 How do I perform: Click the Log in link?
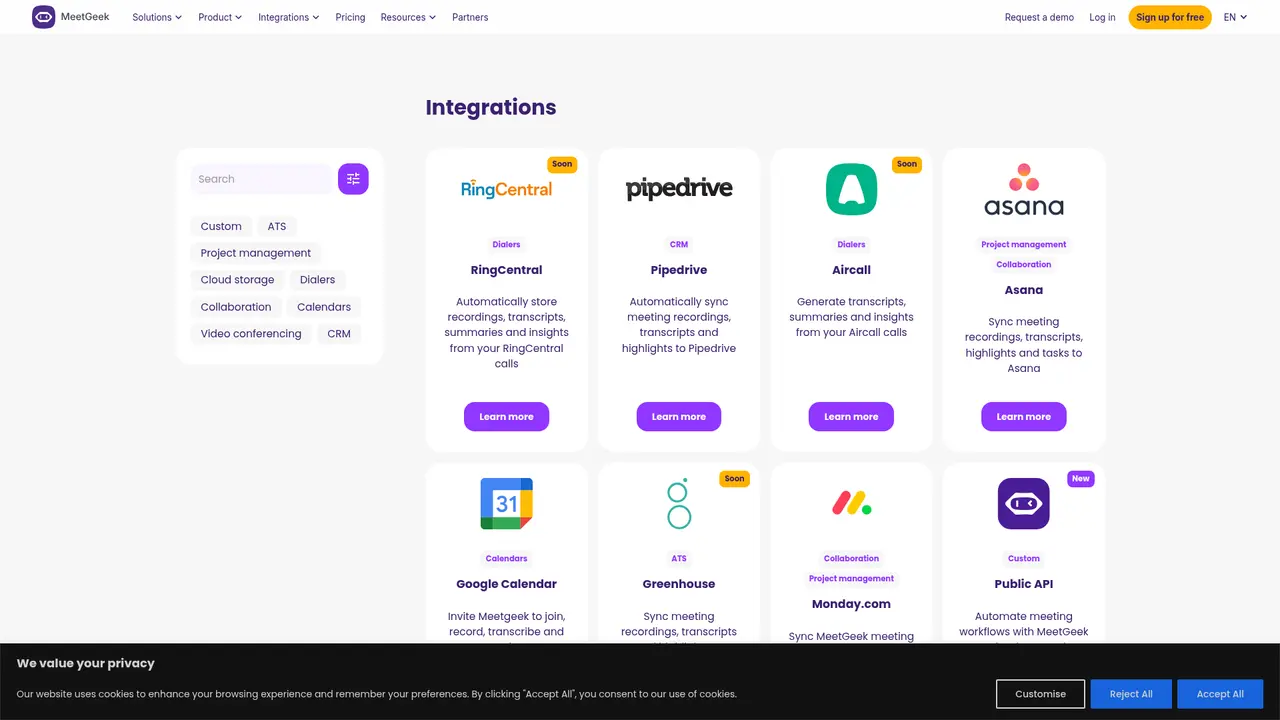point(1102,17)
